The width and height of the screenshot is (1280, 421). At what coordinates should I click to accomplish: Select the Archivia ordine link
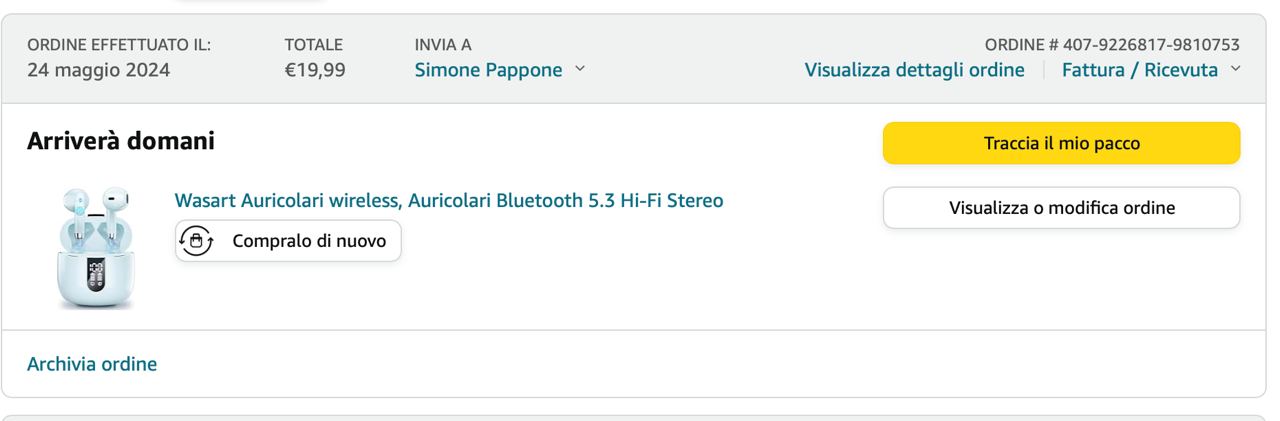pos(92,364)
